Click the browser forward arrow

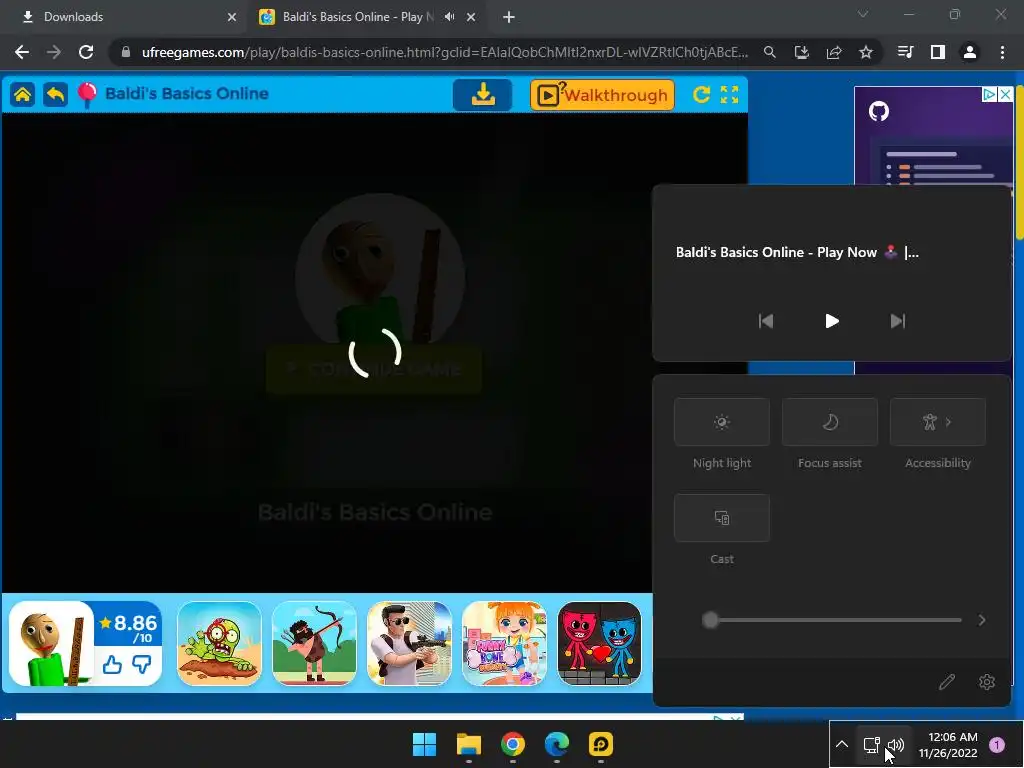[x=54, y=52]
